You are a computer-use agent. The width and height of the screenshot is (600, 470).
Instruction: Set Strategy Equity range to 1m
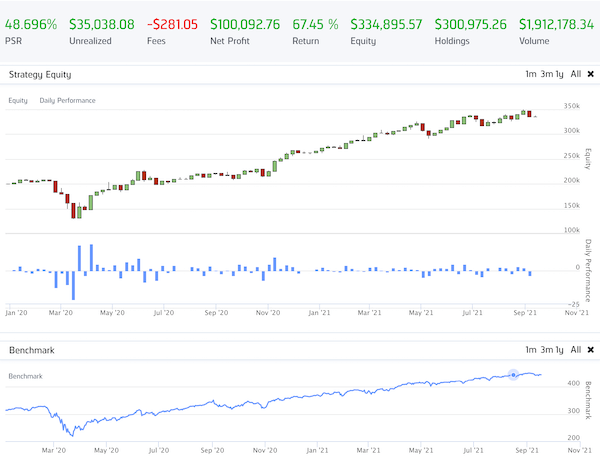(x=530, y=74)
